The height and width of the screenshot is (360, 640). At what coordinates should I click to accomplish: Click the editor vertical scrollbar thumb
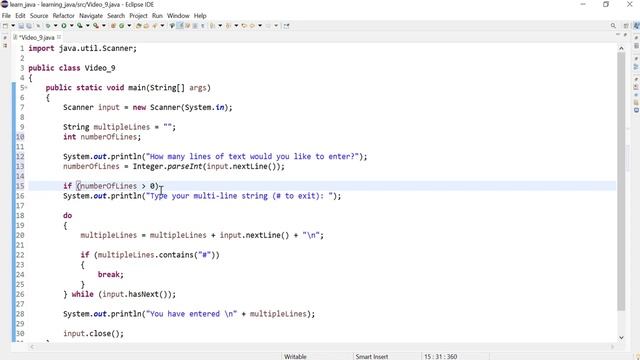621,182
